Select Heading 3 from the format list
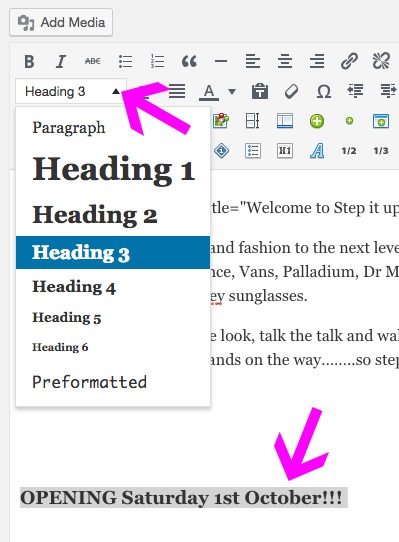This screenshot has height=542, width=399. (113, 253)
